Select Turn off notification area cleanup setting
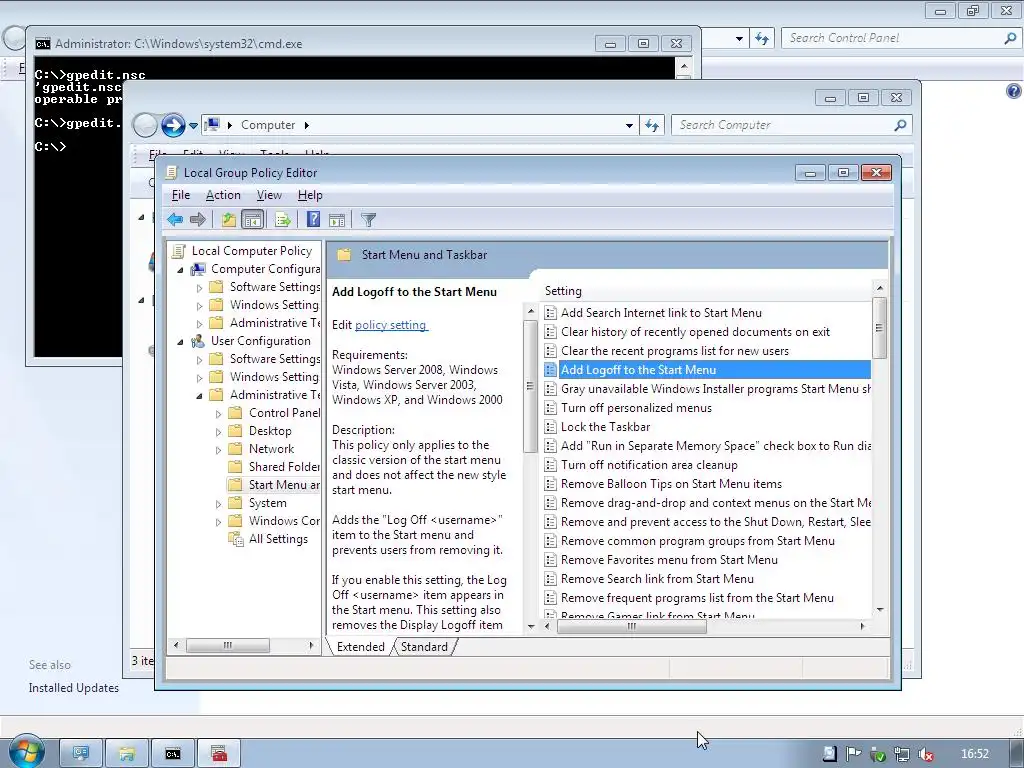 [649, 465]
